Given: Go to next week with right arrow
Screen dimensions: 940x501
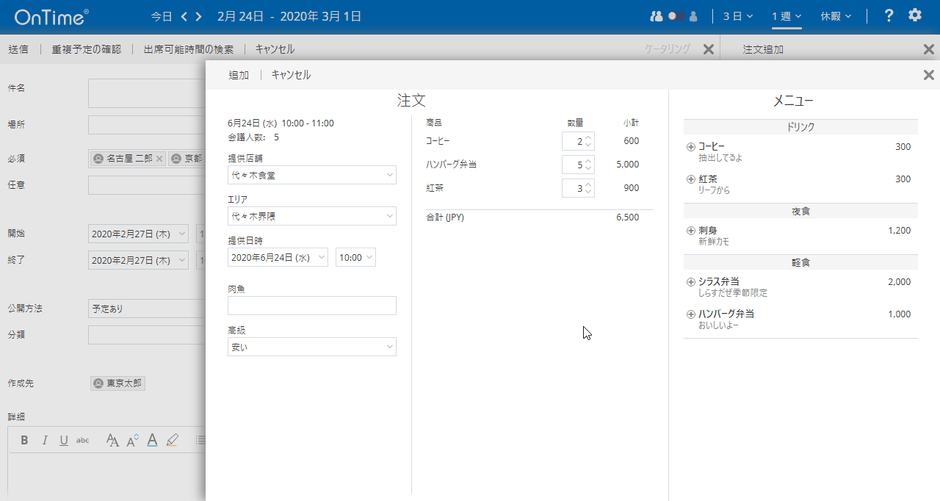Looking at the screenshot, I should point(198,17).
